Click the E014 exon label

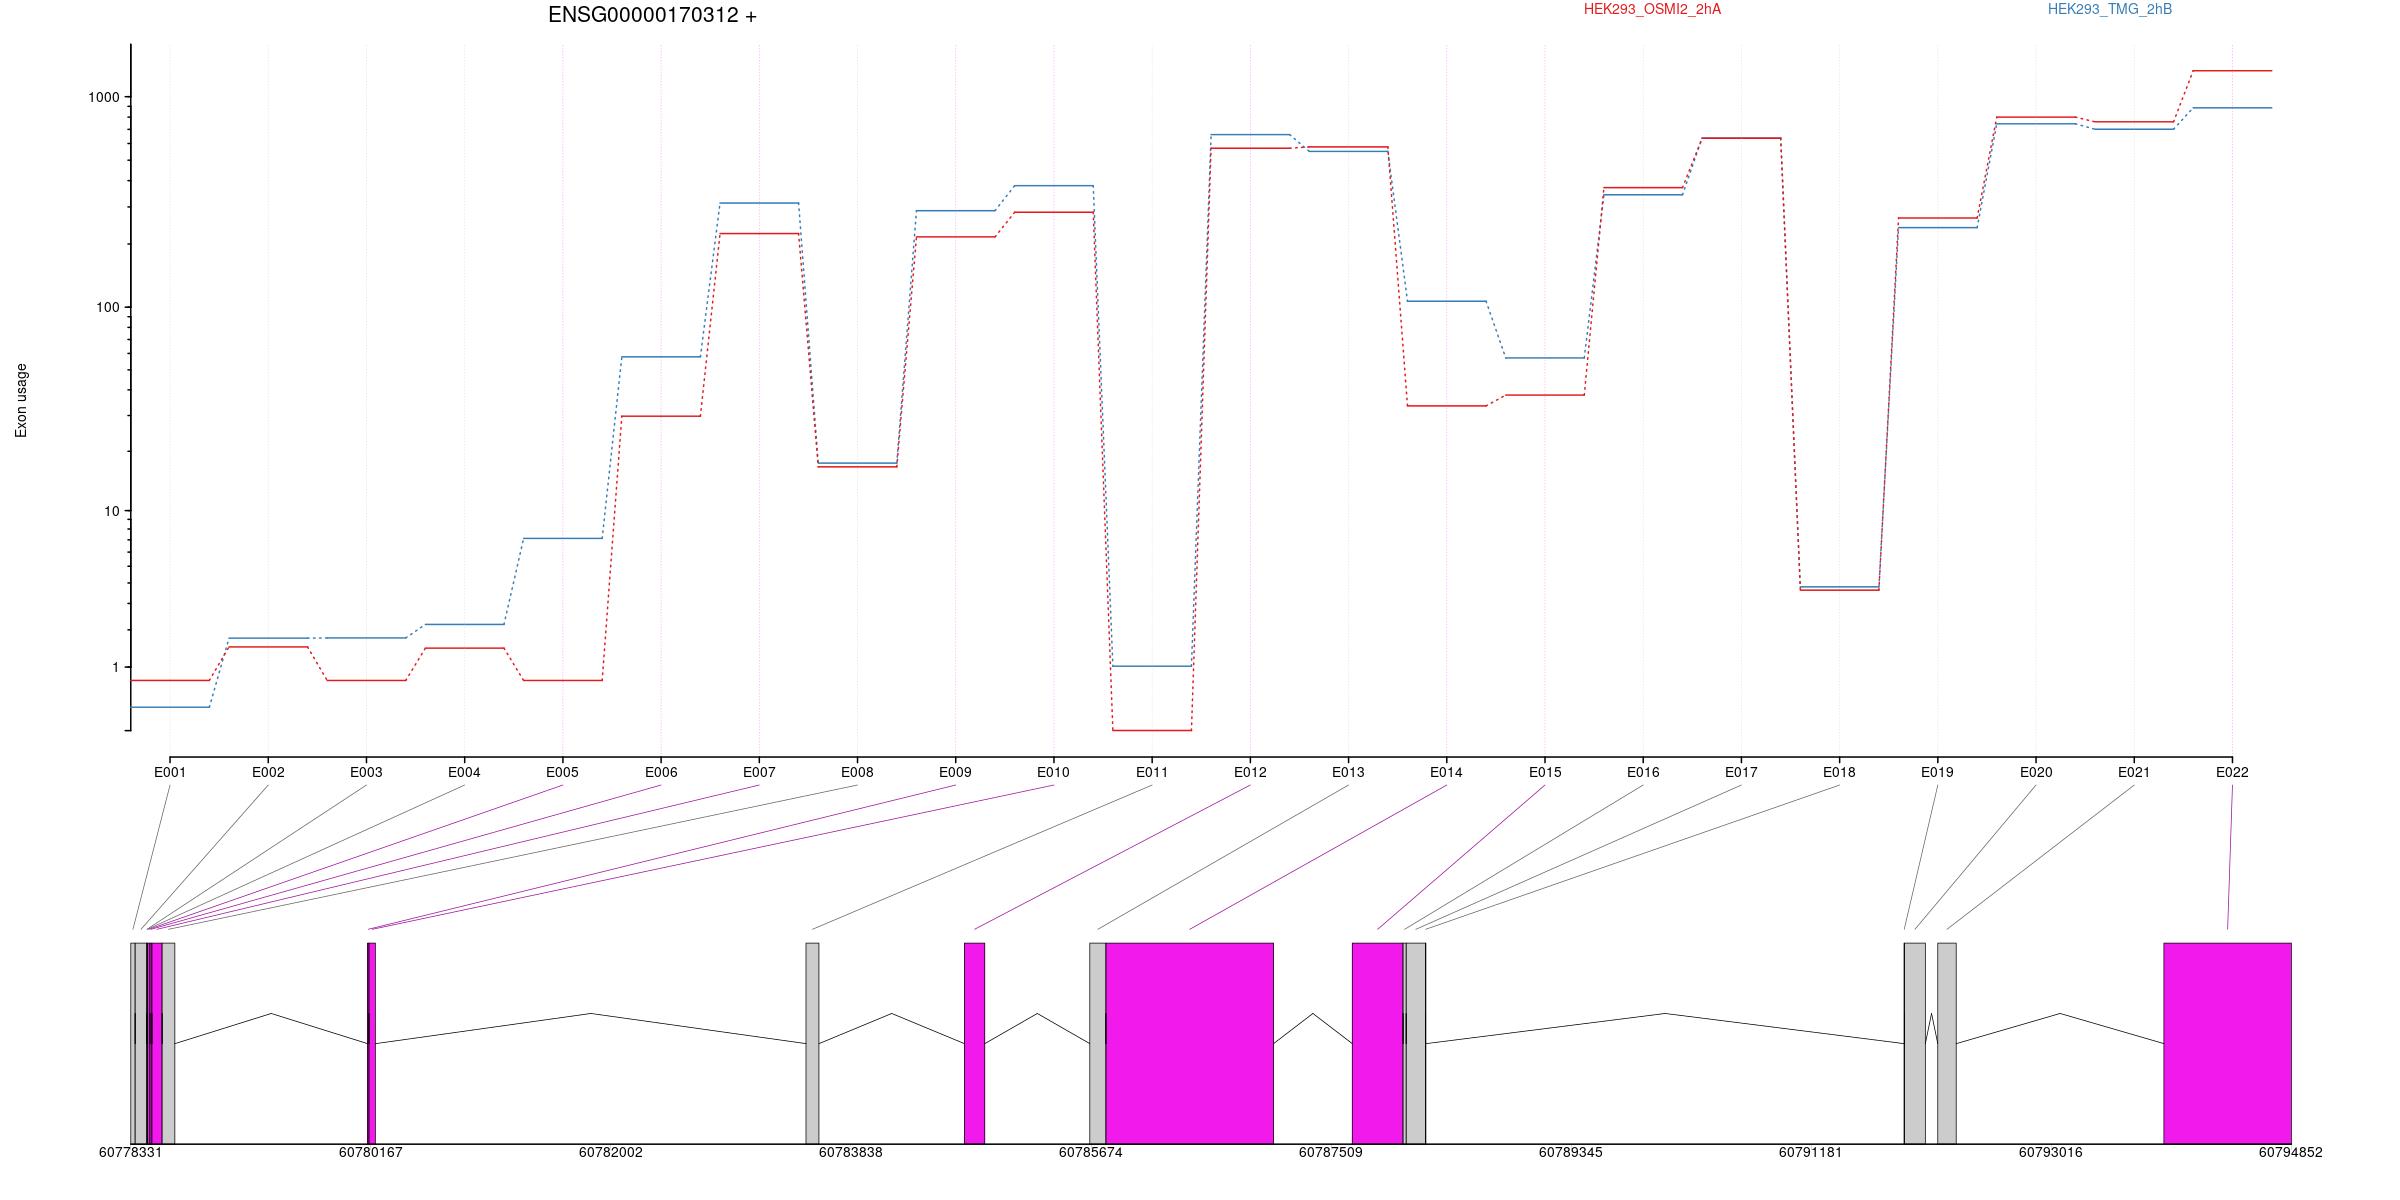tap(1446, 772)
